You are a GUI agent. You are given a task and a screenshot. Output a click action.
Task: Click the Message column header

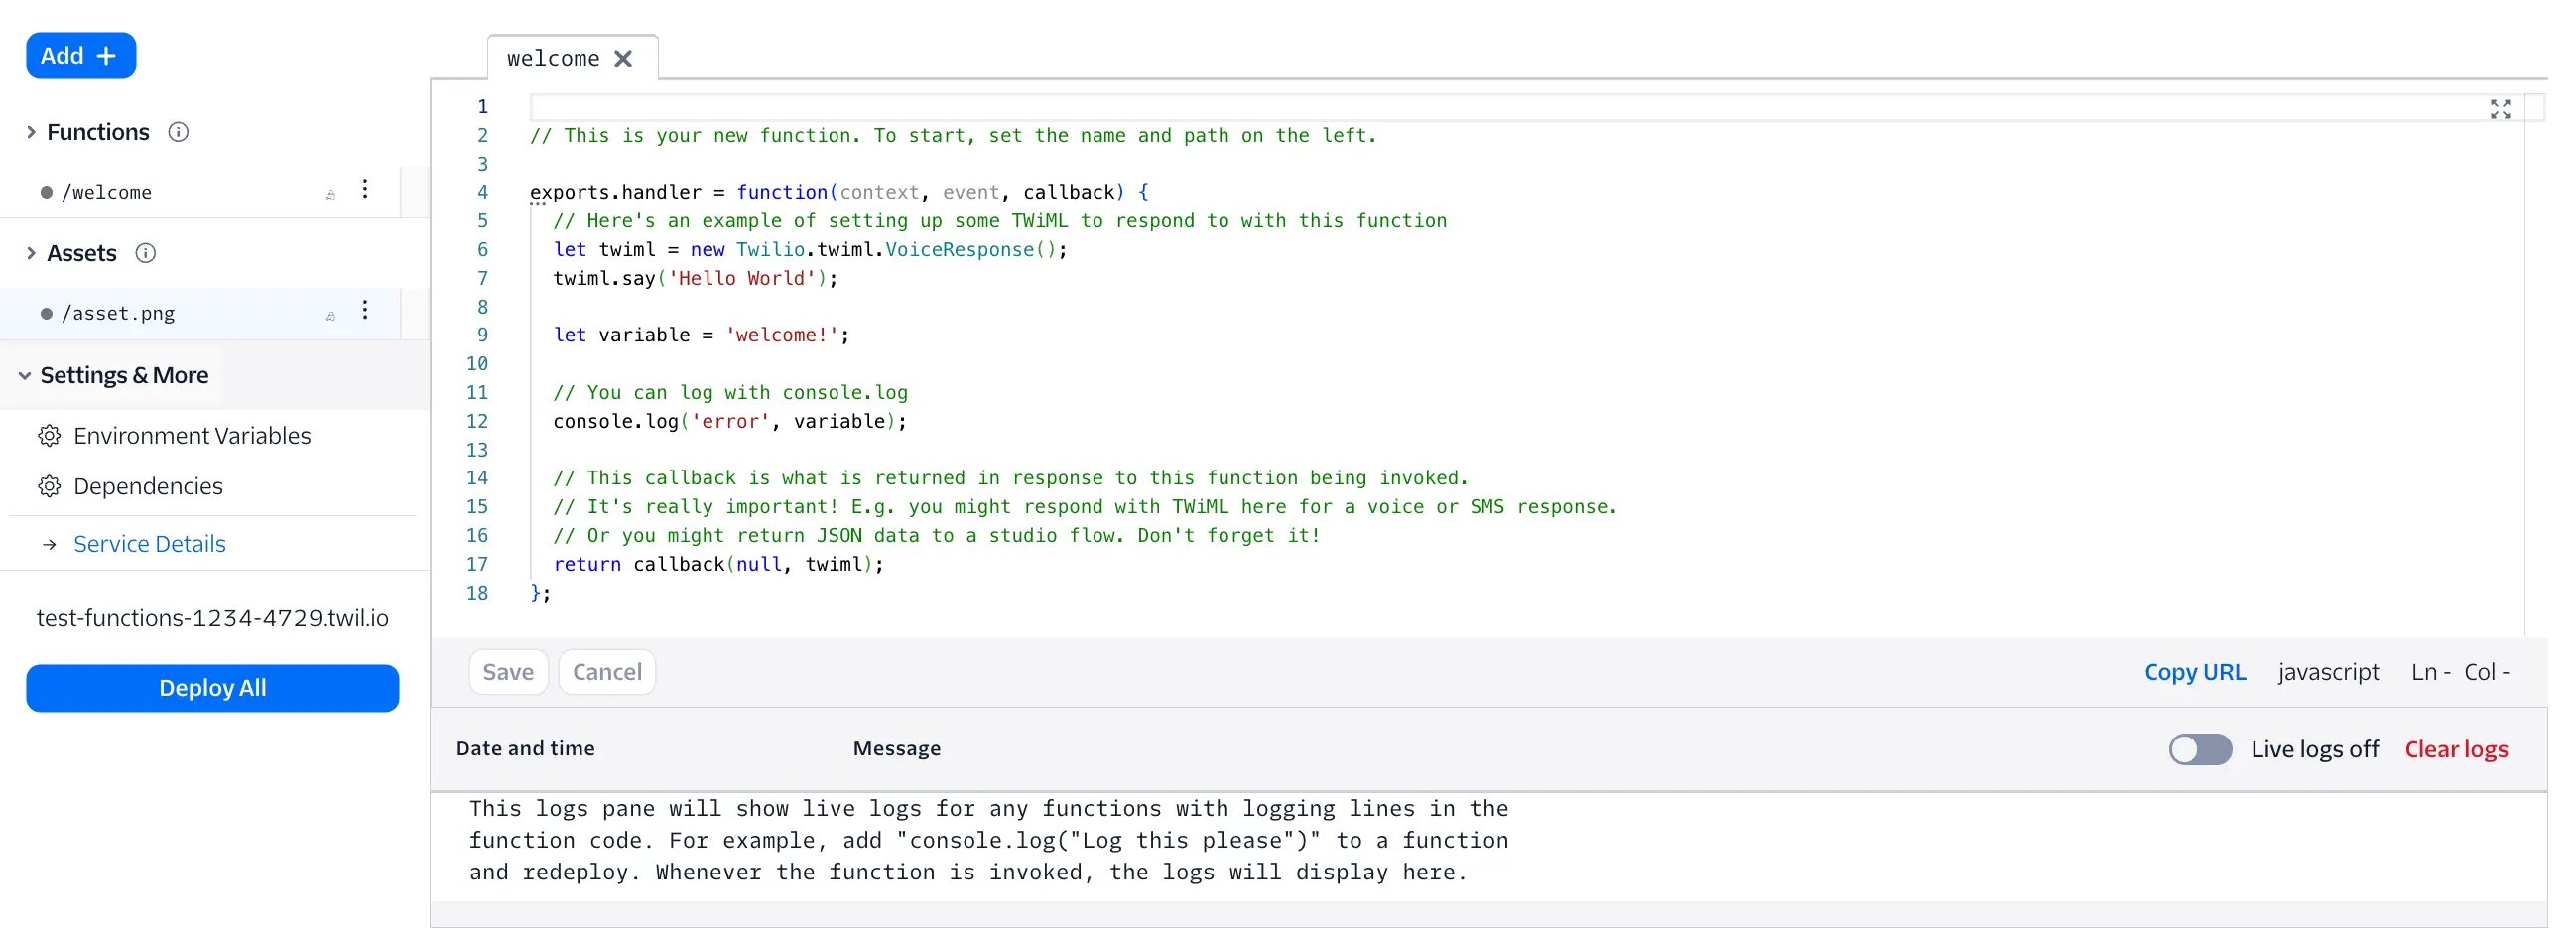click(896, 748)
